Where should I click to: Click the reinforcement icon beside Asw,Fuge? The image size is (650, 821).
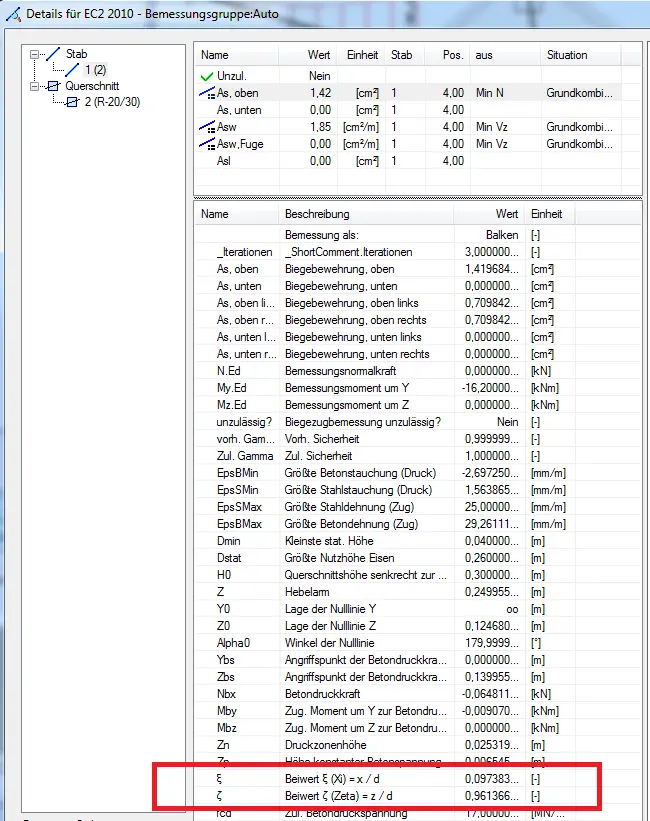207,144
